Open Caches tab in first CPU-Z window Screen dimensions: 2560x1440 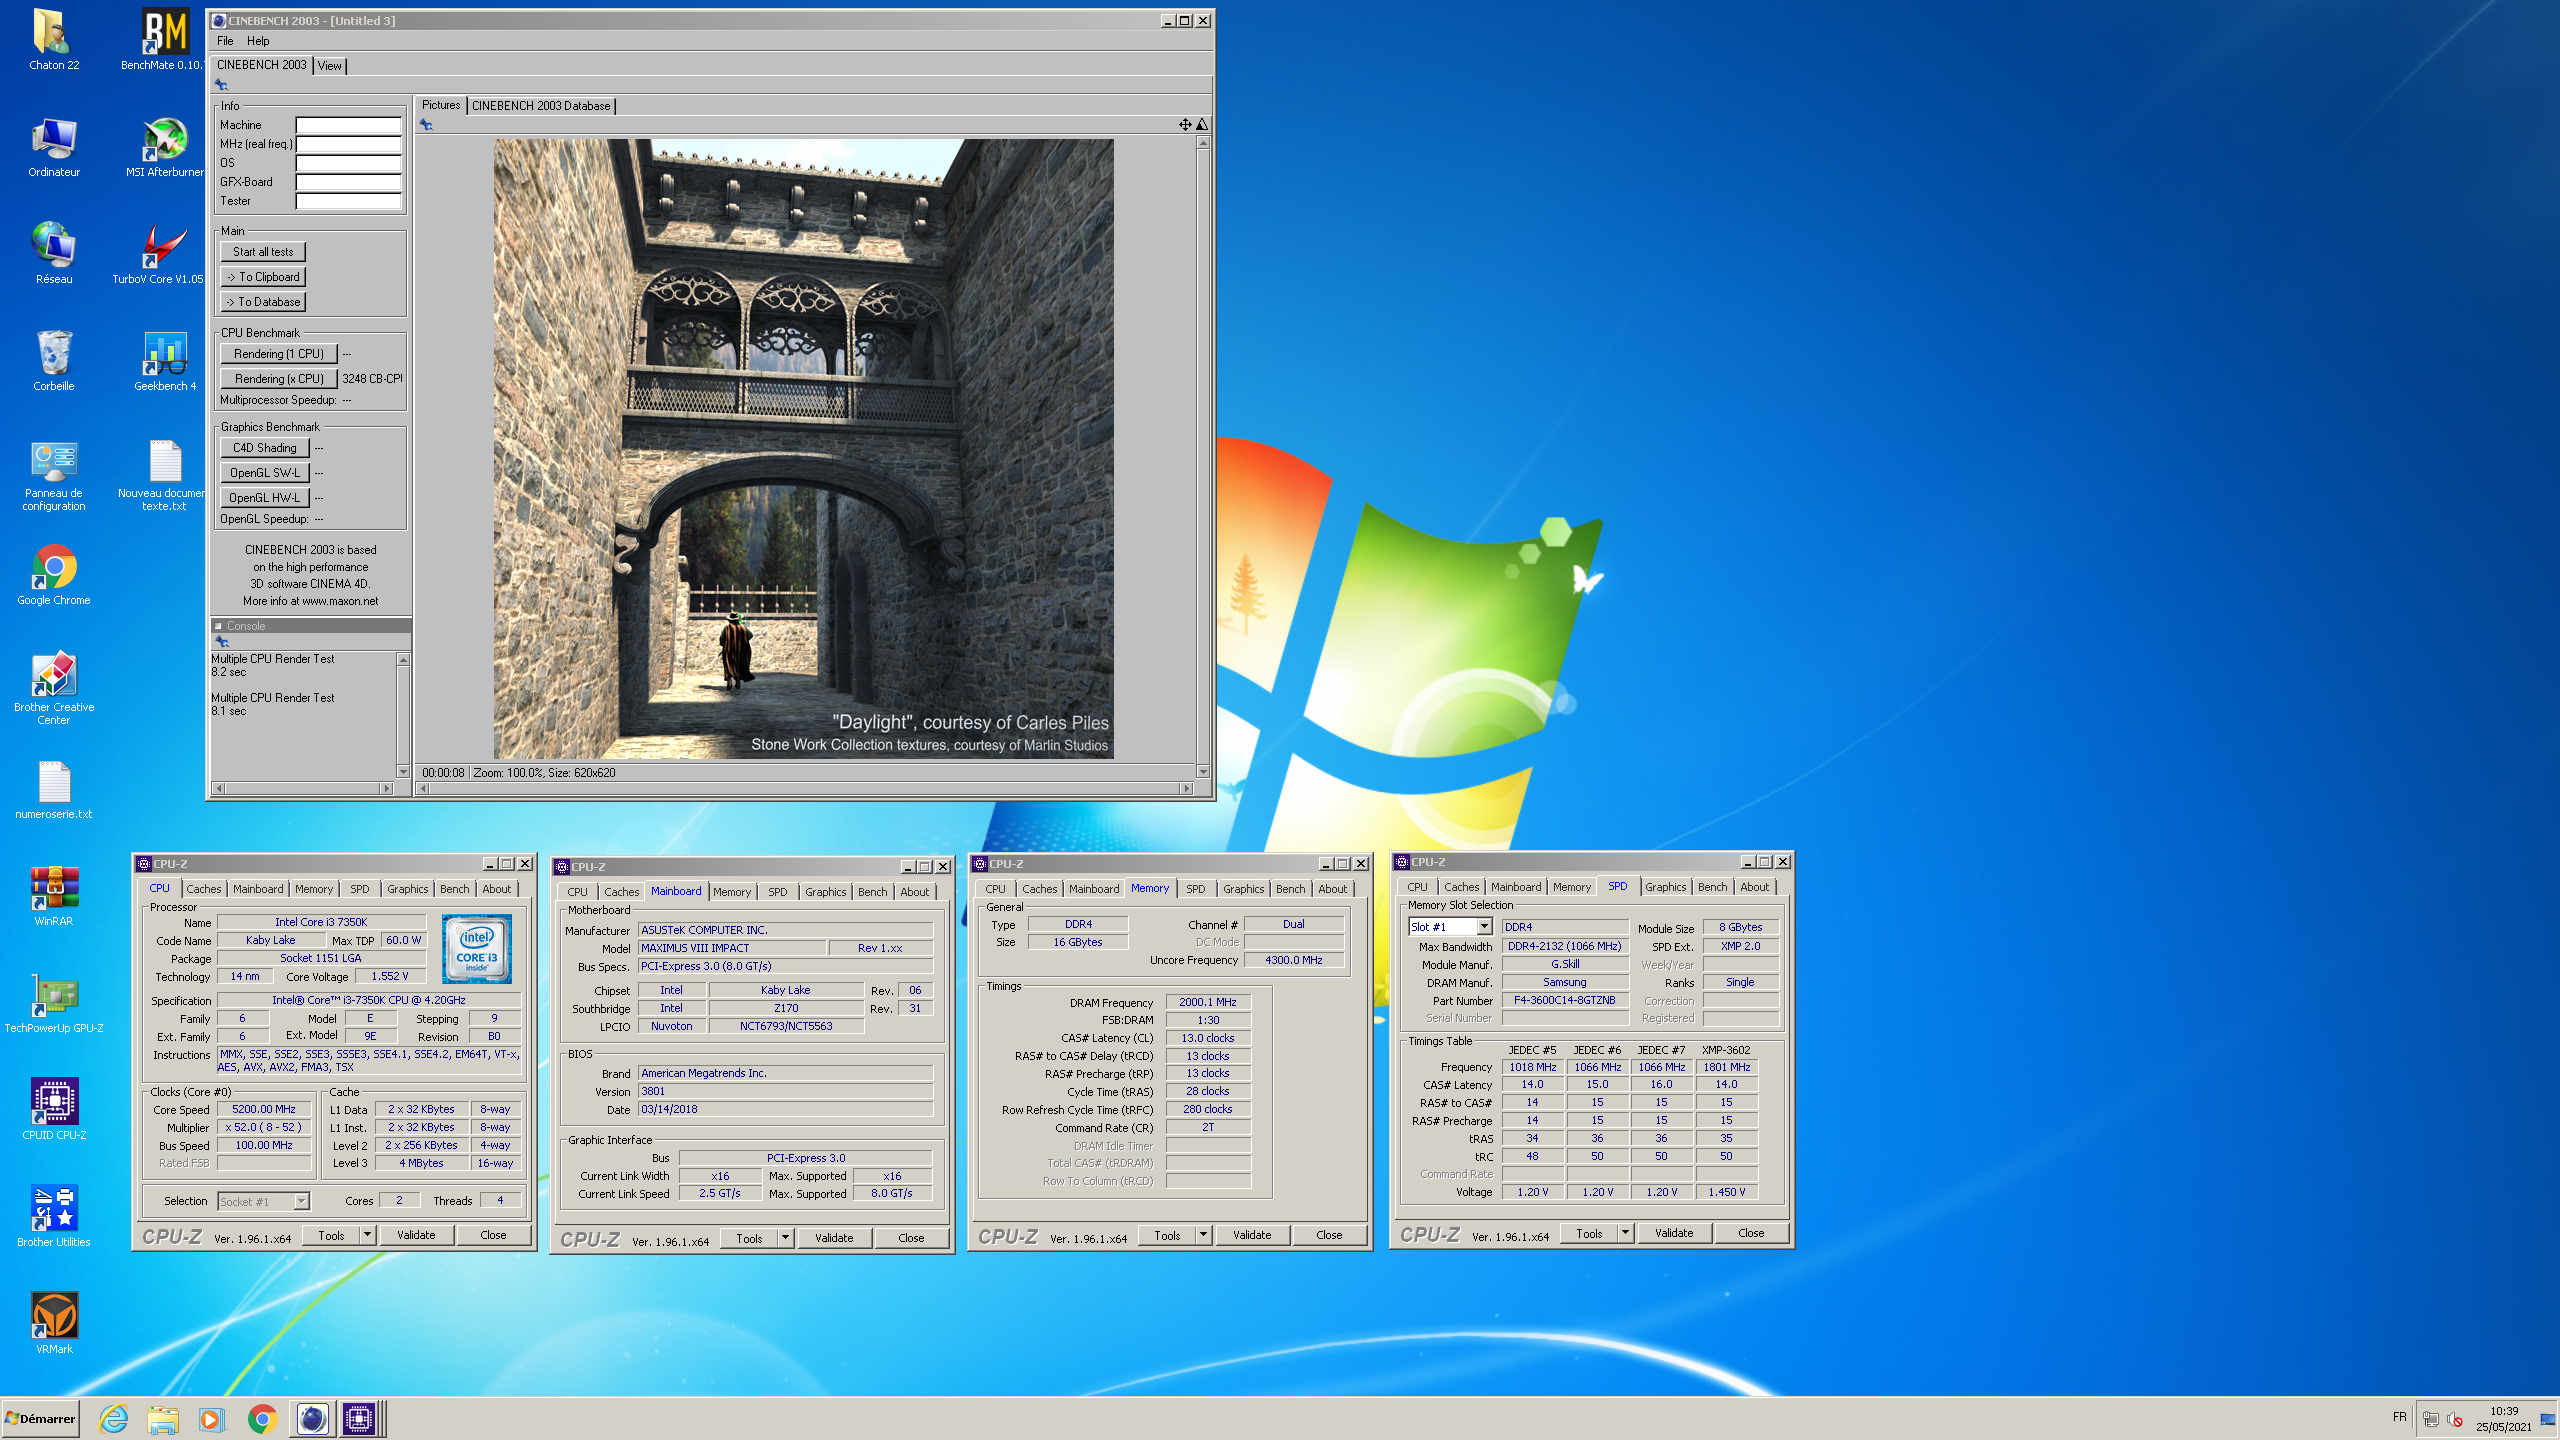pos(203,889)
